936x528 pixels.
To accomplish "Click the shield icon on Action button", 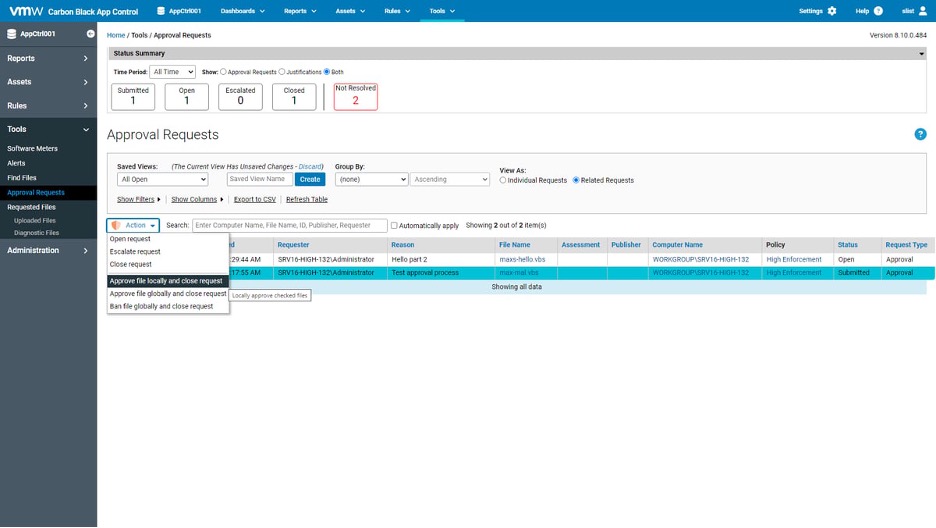I will (x=116, y=226).
